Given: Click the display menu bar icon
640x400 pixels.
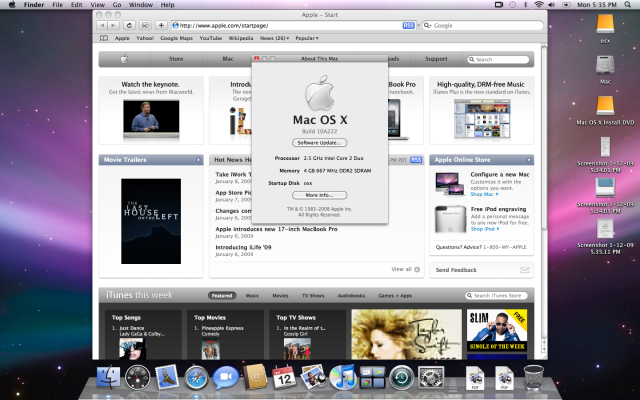Looking at the screenshot, I should pos(498,4).
